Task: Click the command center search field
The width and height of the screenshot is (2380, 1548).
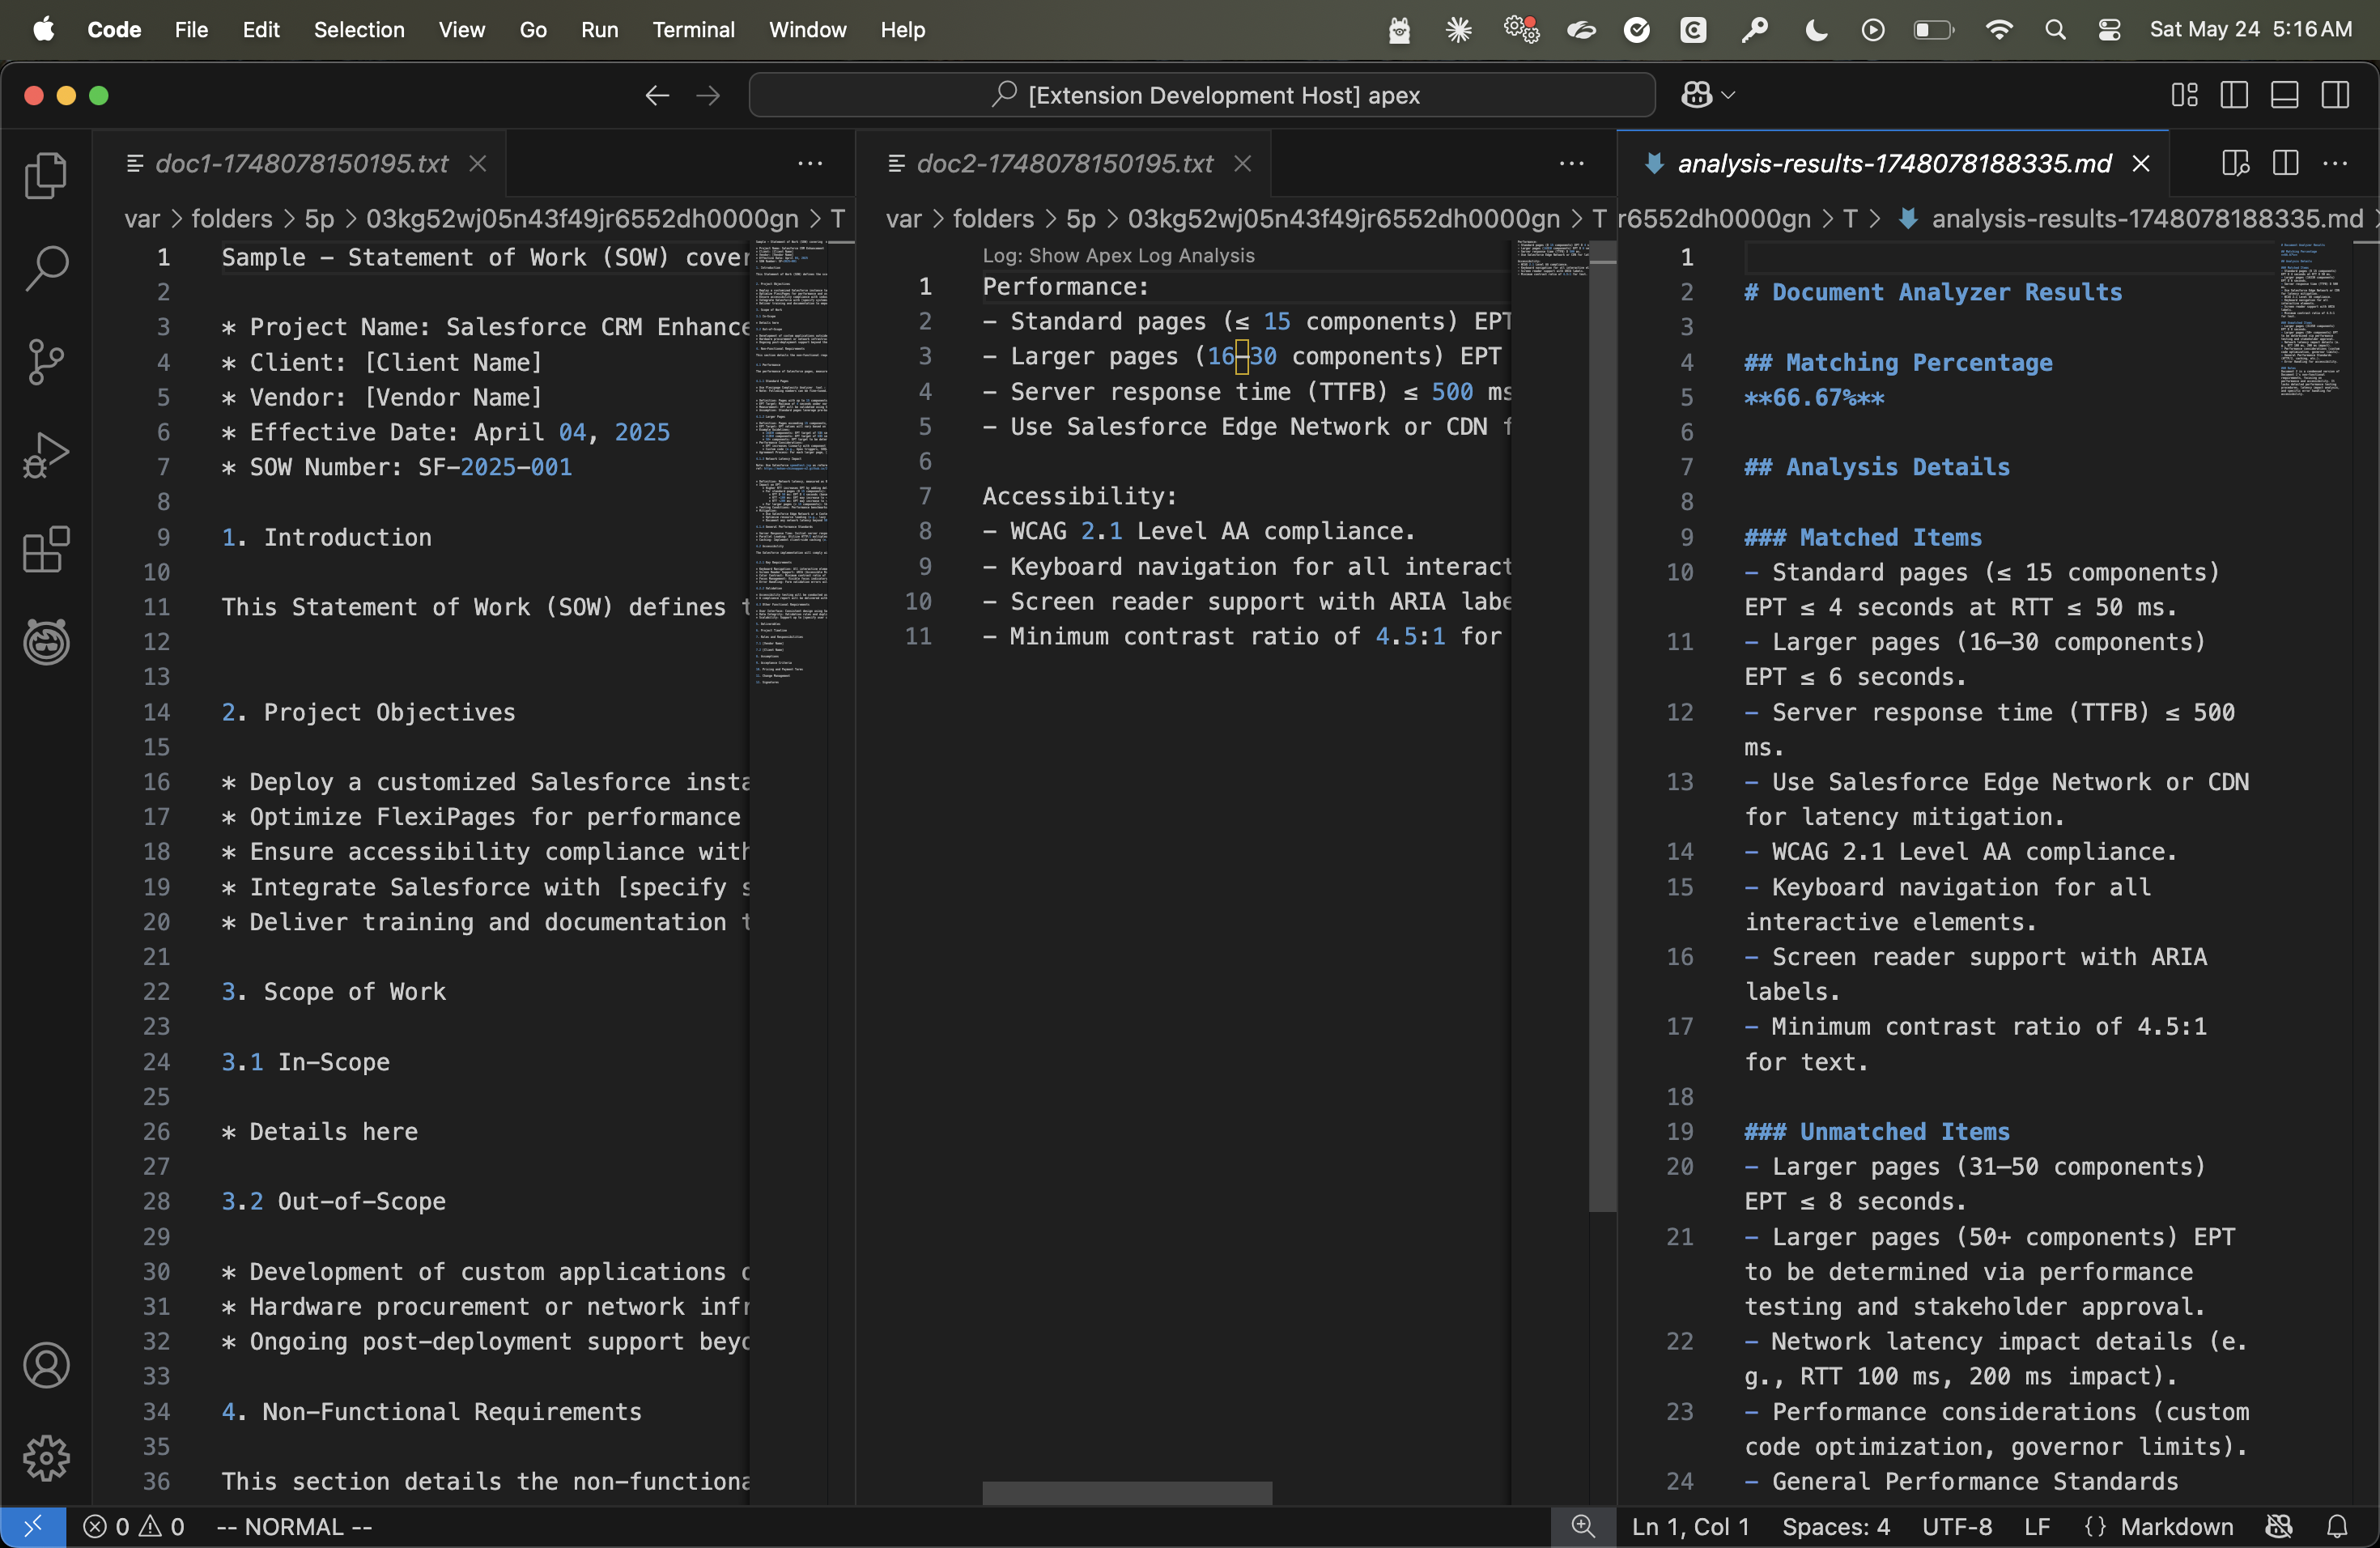Action: (1201, 95)
